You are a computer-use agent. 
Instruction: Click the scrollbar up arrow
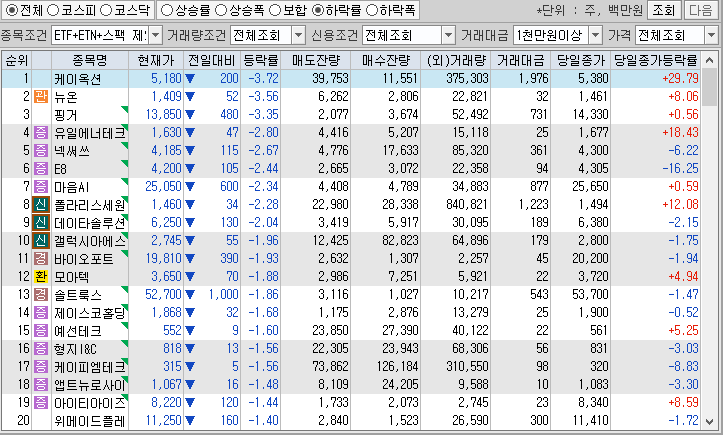[x=710, y=60]
